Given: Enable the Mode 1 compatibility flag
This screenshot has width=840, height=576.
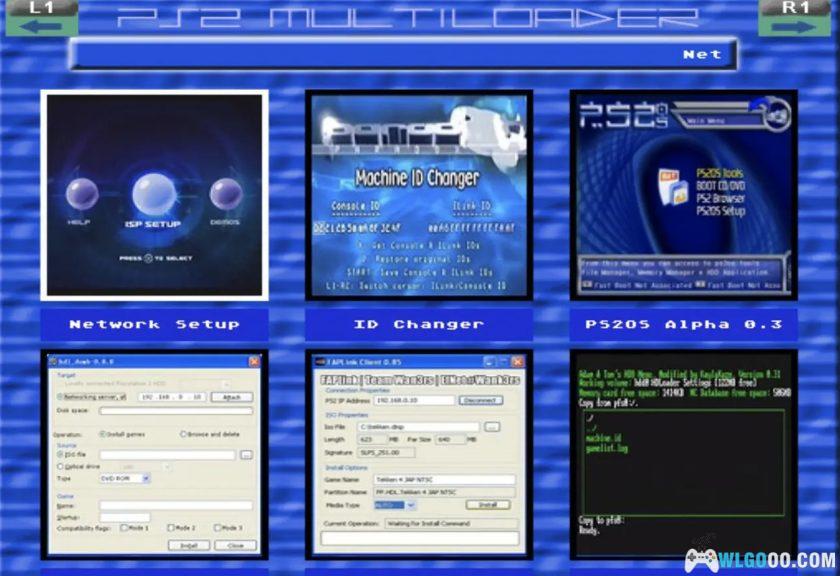Looking at the screenshot, I should pos(125,528).
